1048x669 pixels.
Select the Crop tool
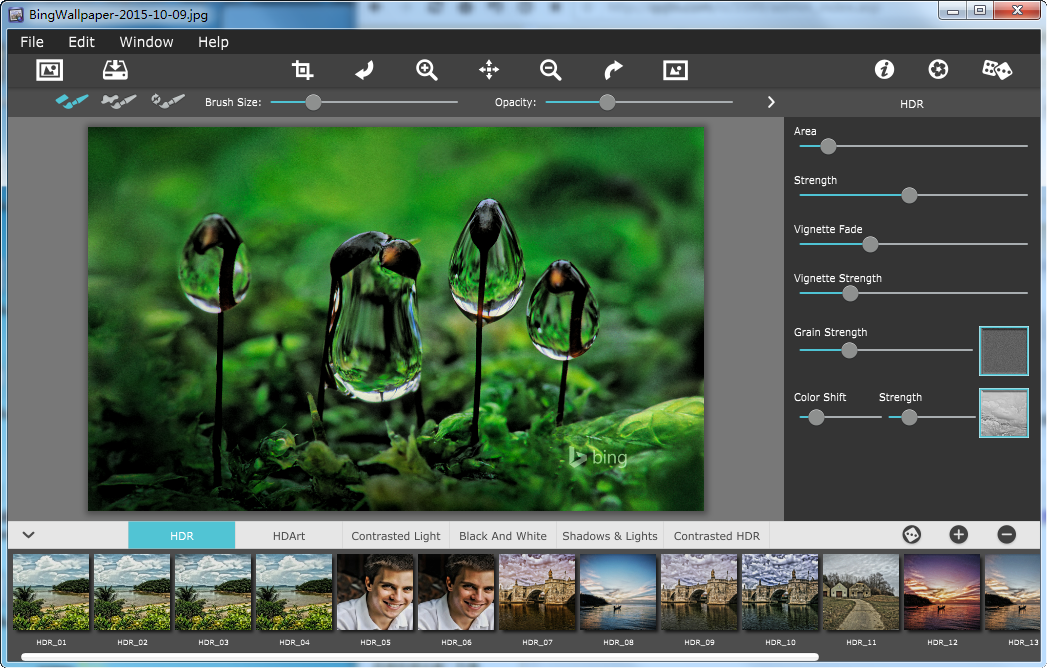(302, 70)
